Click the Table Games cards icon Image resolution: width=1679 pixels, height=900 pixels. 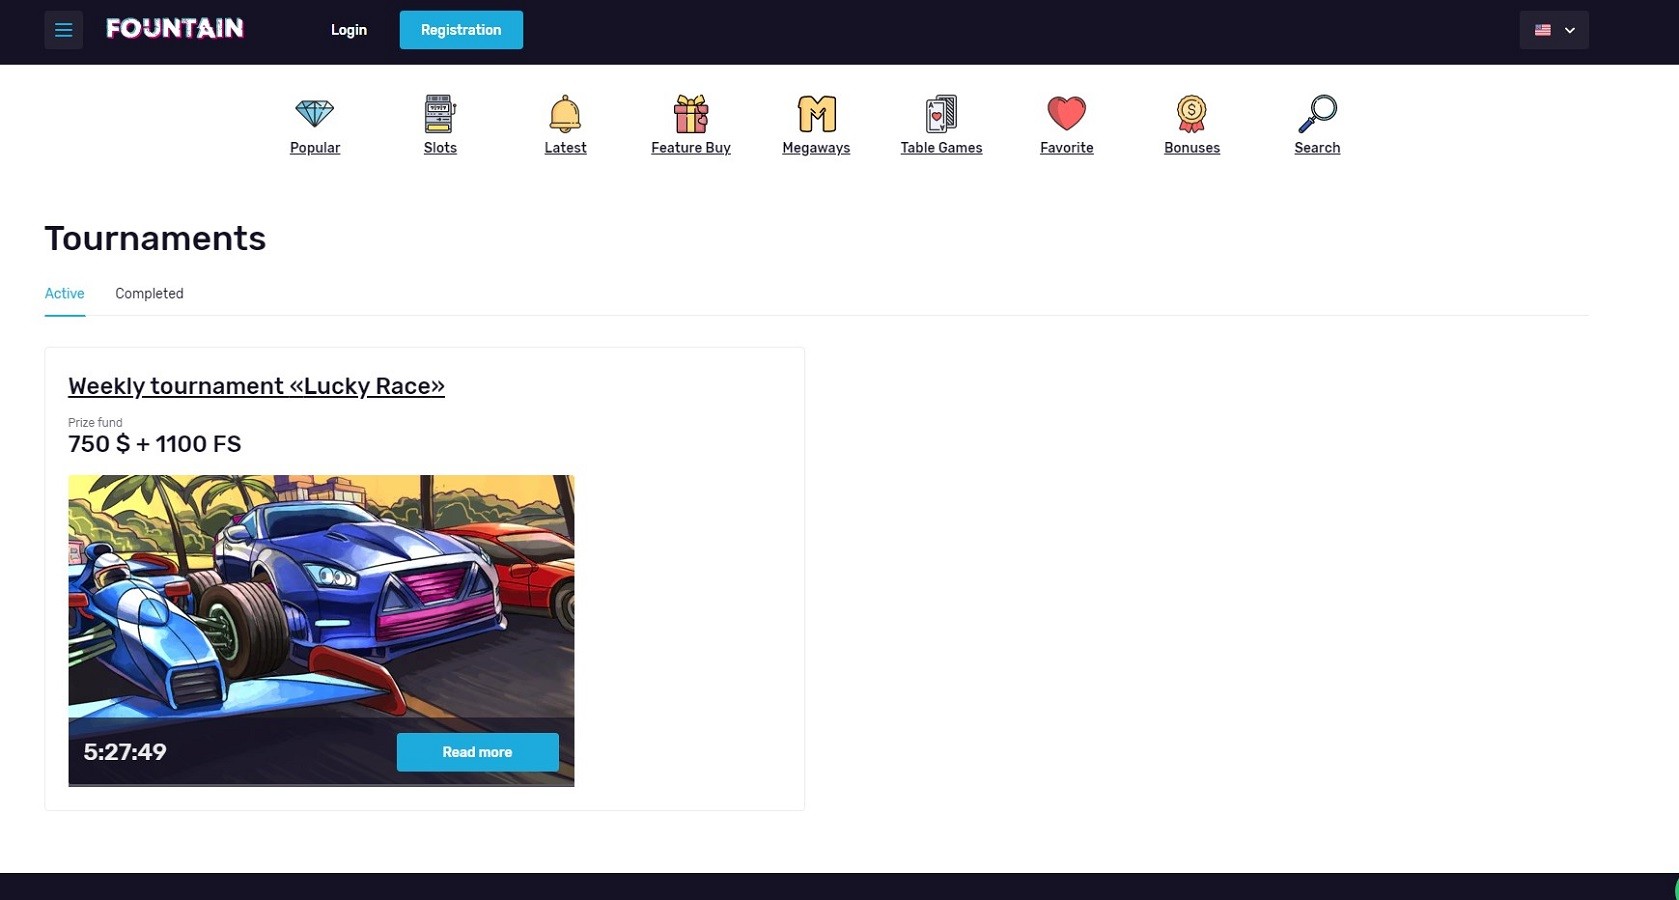[x=941, y=113]
